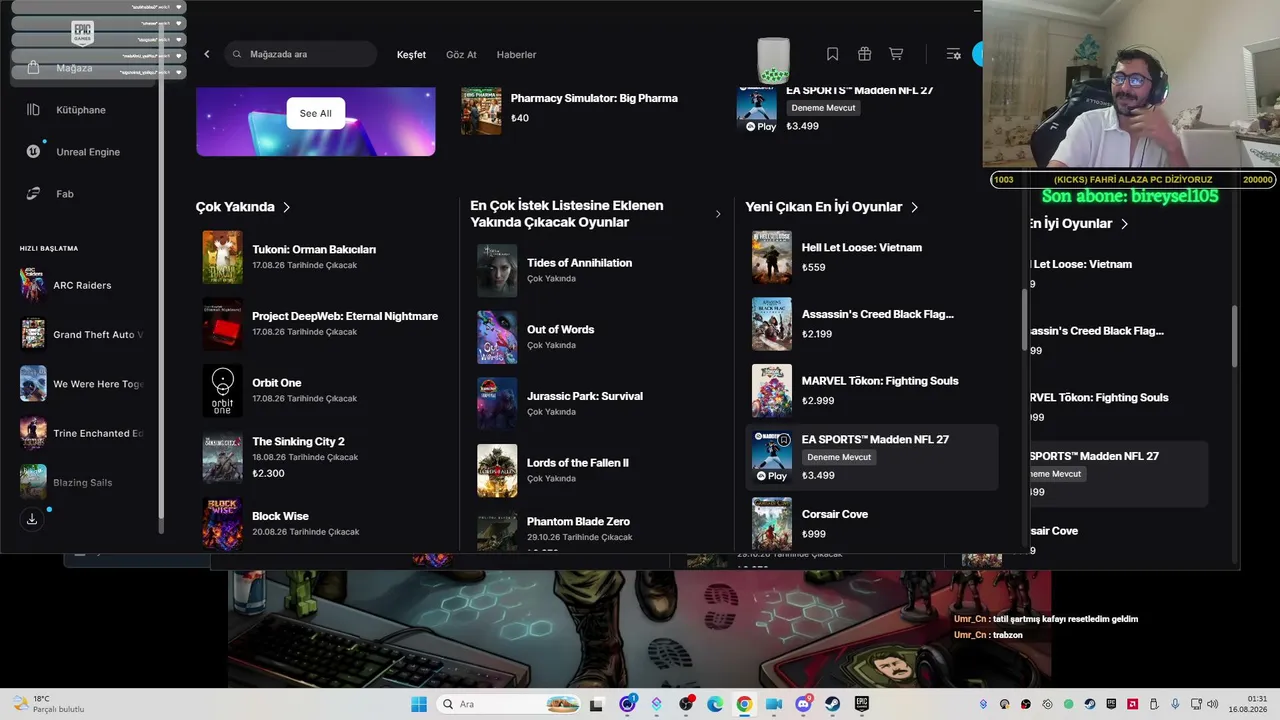Focus the Mağazada ara search field

click(x=300, y=54)
